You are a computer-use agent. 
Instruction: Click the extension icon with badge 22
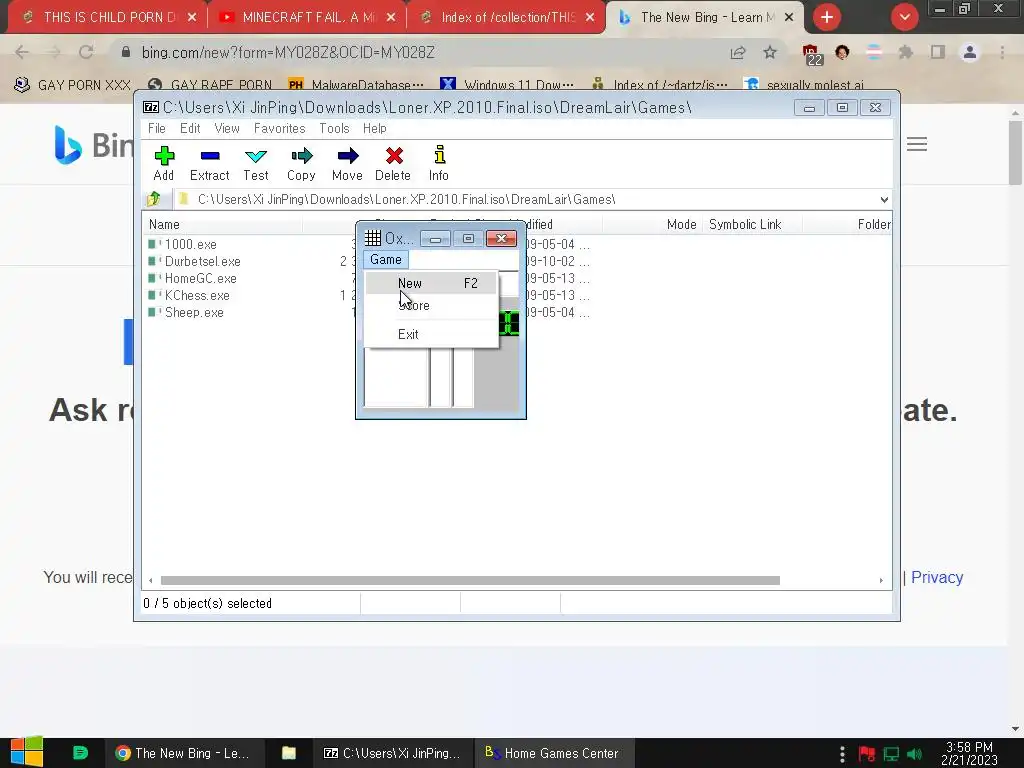point(811,54)
